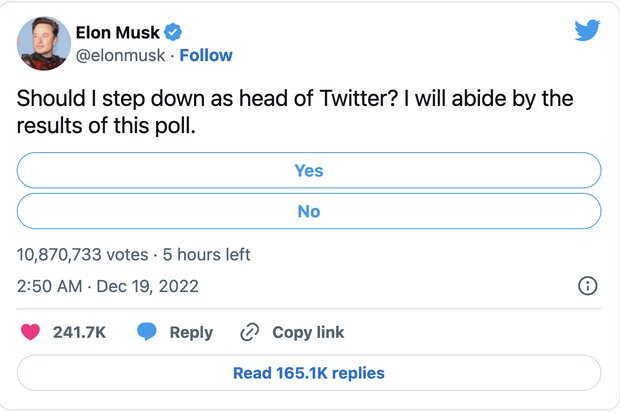Click the Twitter bird logo
This screenshot has width=620, height=413.
[x=587, y=31]
